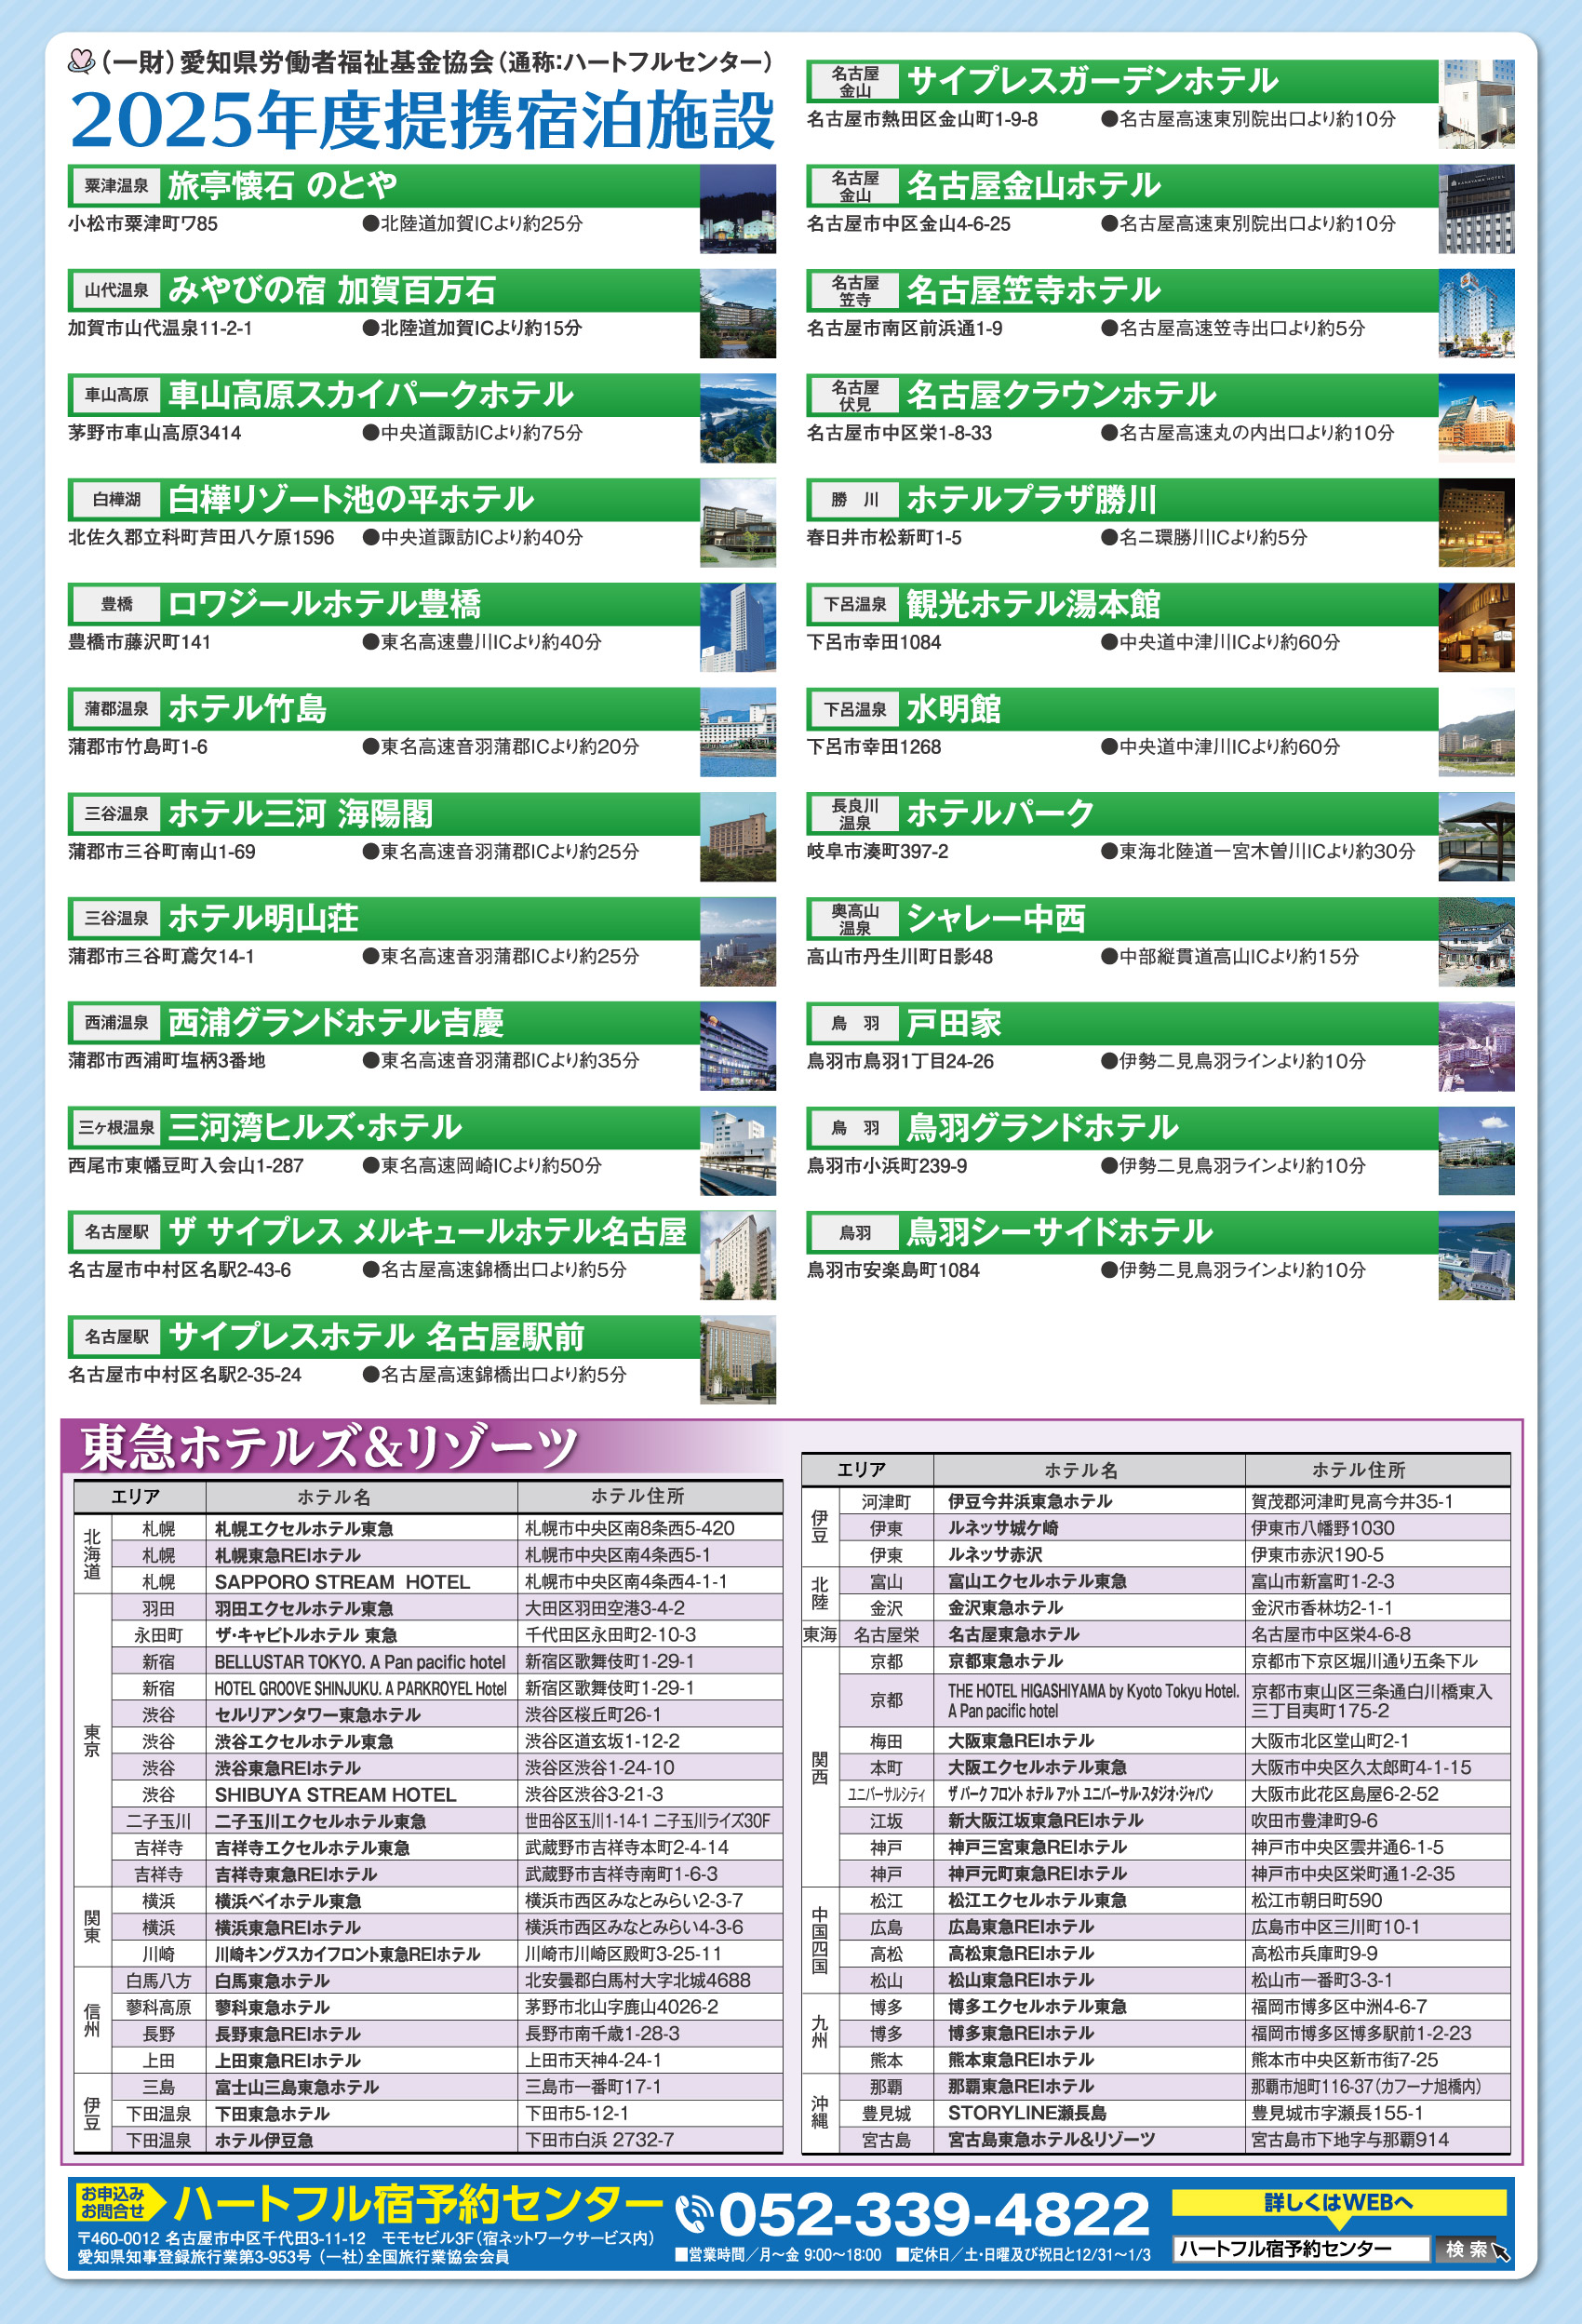1582x2324 pixels.
Task: Click the 旅亭懐石 のとや hotel thumbnail photo
Action: [x=737, y=208]
